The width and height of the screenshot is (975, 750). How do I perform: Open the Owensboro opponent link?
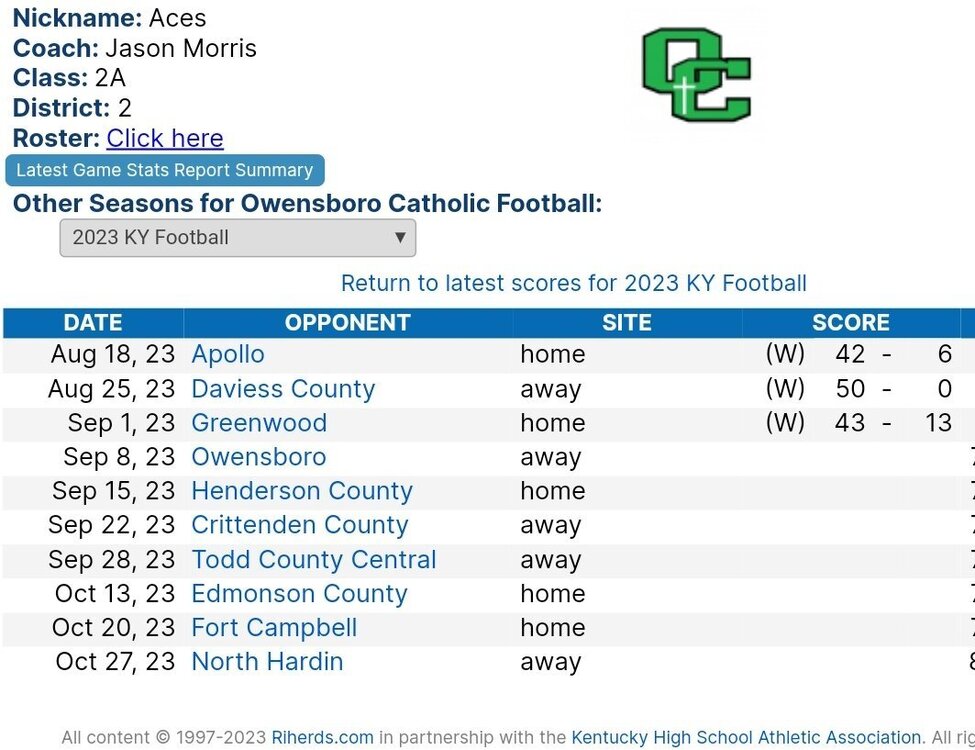pos(259,457)
